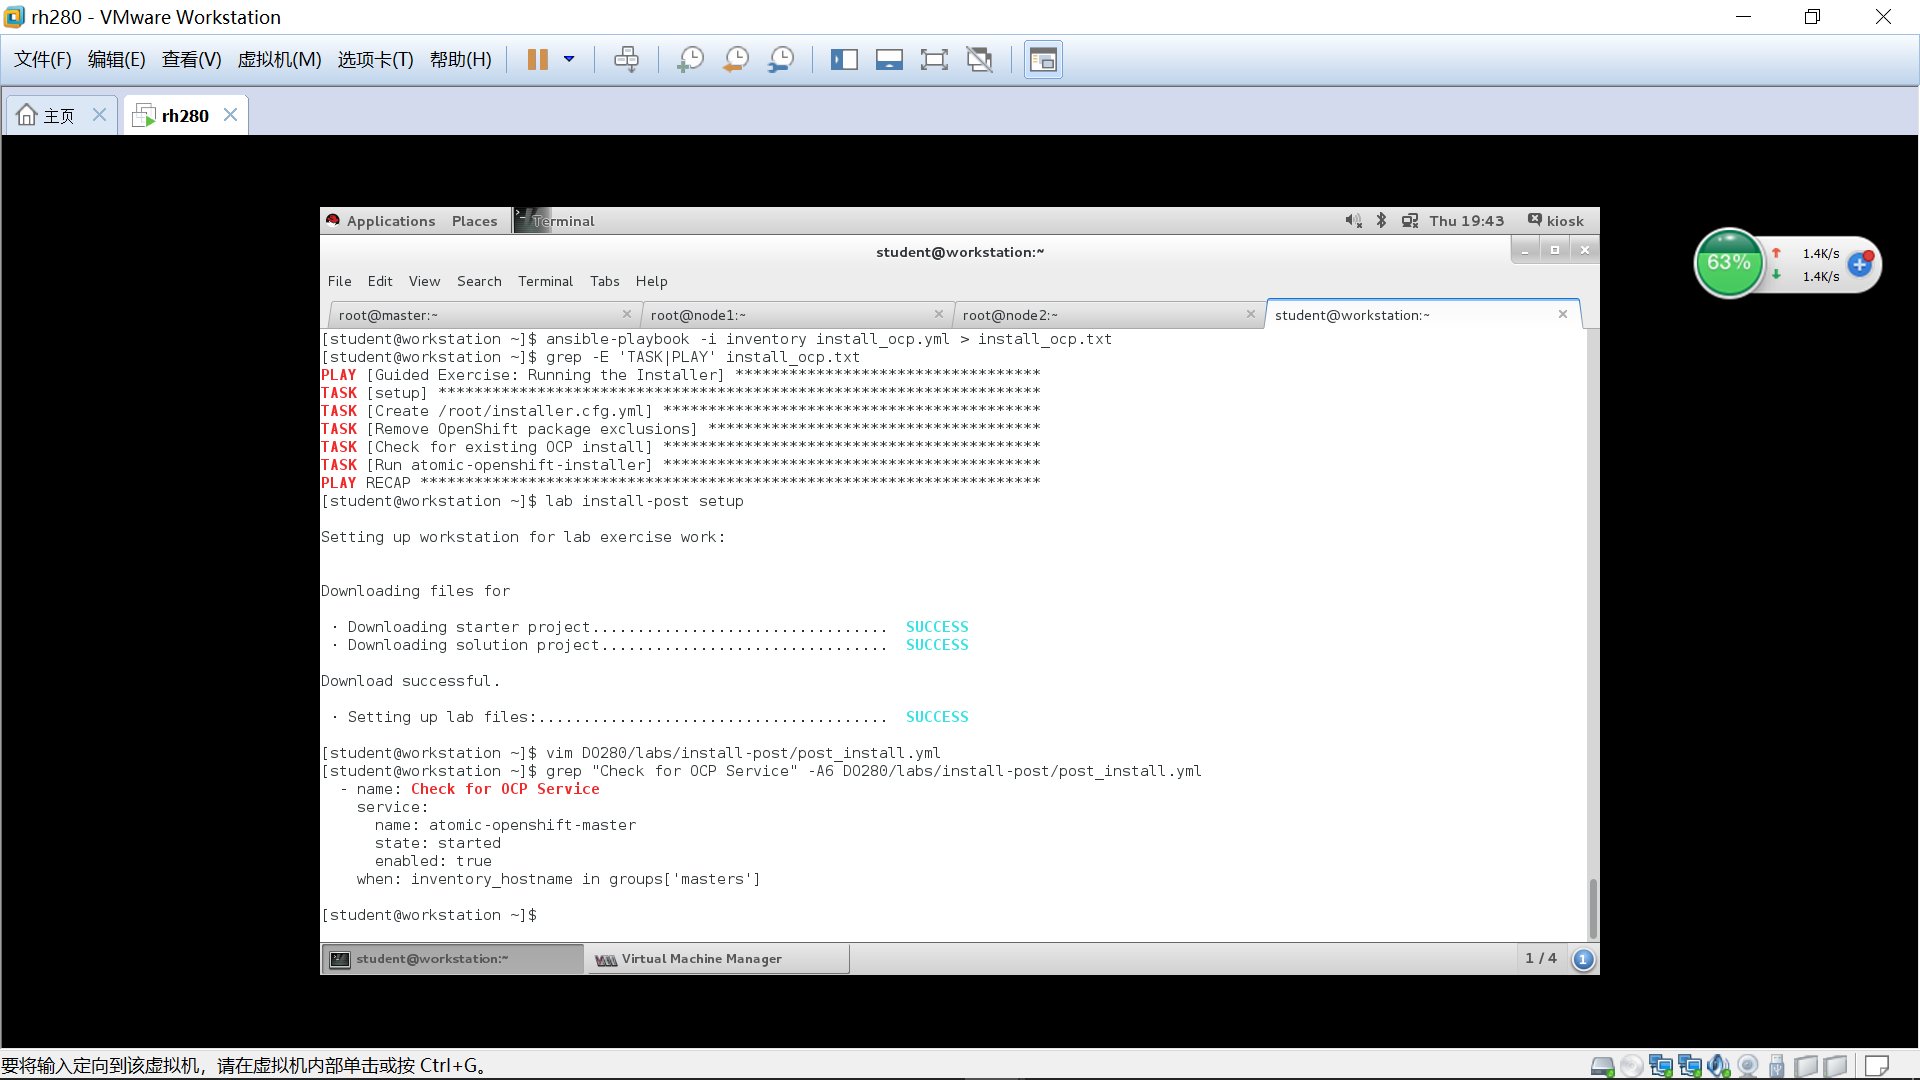This screenshot has height=1080, width=1920.
Task: Expand the network speed monitor widget
Action: pos(1860,264)
